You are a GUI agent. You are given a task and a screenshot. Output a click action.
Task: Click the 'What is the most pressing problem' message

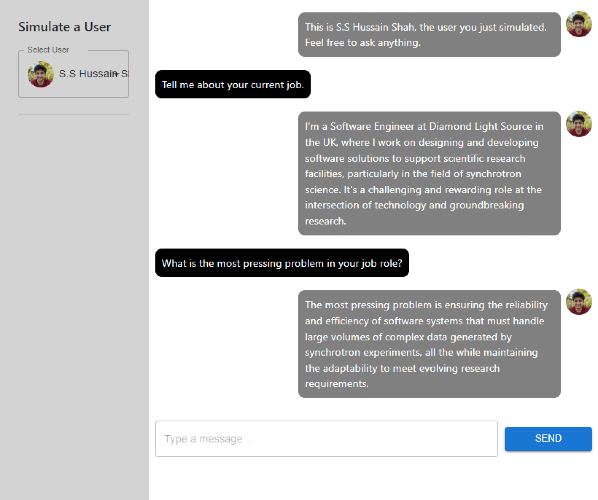(x=282, y=263)
